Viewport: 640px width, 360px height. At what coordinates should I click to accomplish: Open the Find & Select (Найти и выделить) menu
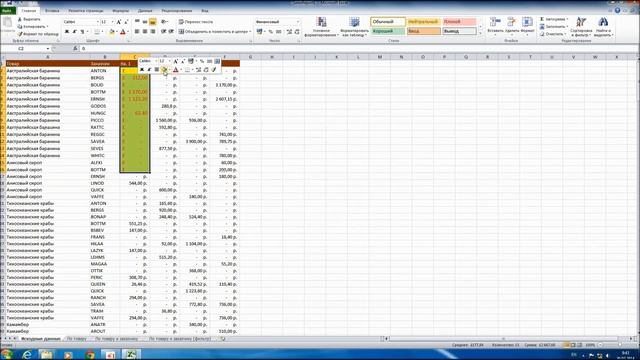[x=603, y=27]
